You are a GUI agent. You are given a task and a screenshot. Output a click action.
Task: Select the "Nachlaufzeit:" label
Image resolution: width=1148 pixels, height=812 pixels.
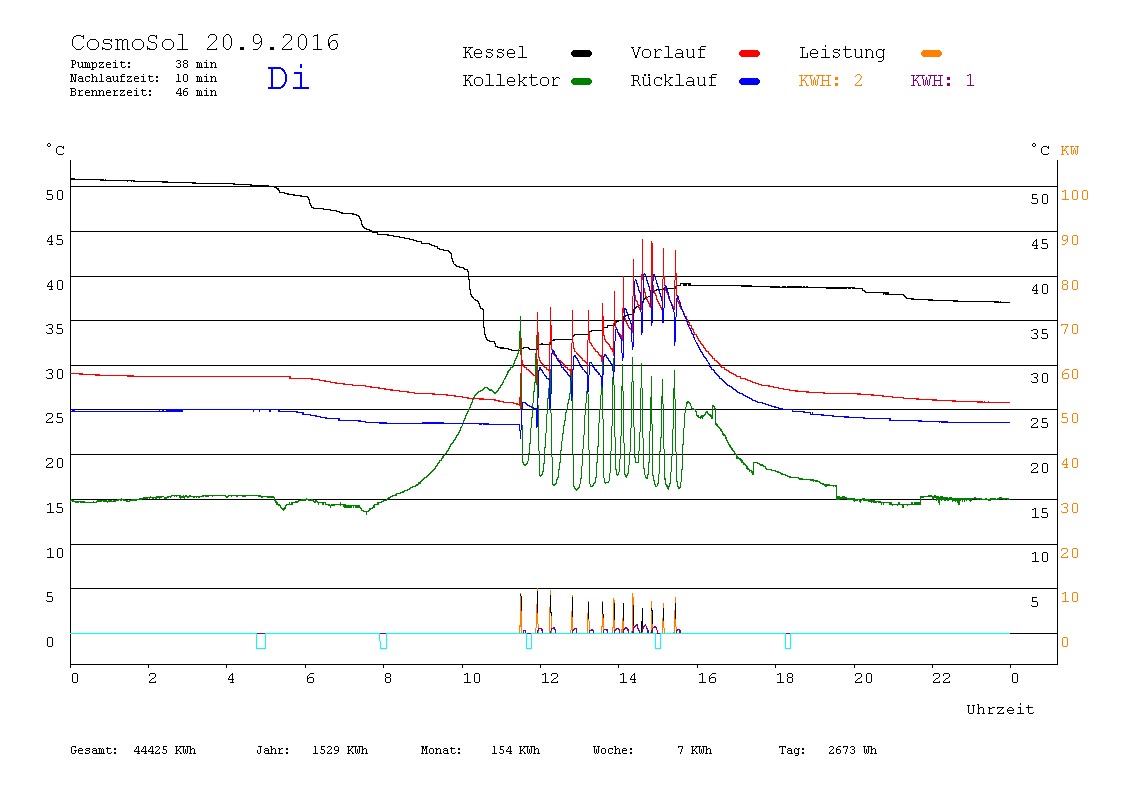pos(114,78)
